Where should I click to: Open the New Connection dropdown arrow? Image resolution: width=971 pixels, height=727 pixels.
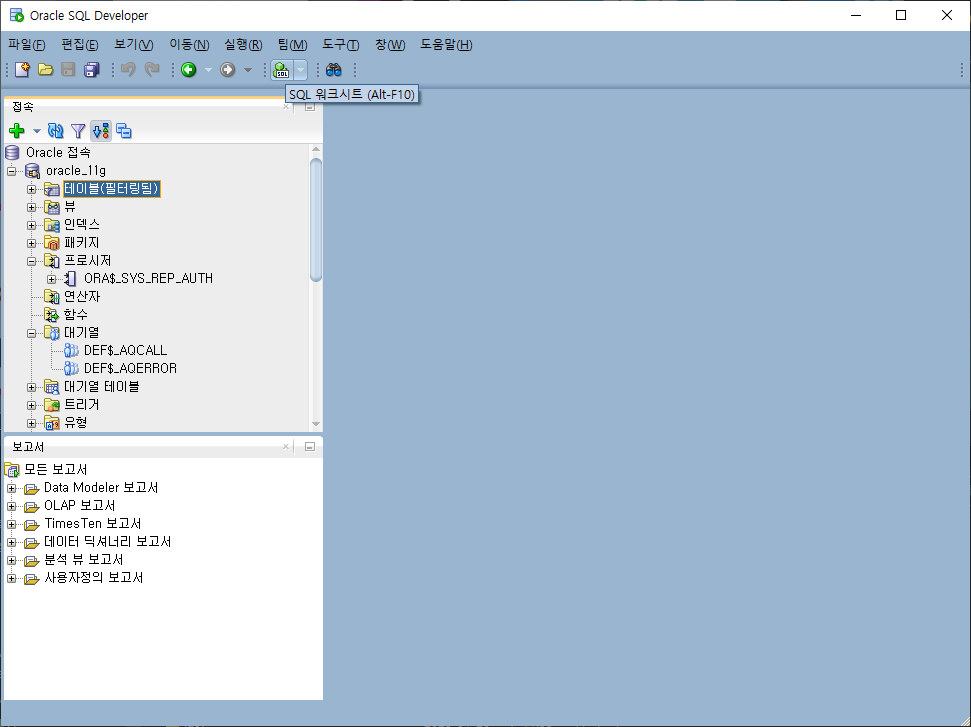click(x=37, y=131)
